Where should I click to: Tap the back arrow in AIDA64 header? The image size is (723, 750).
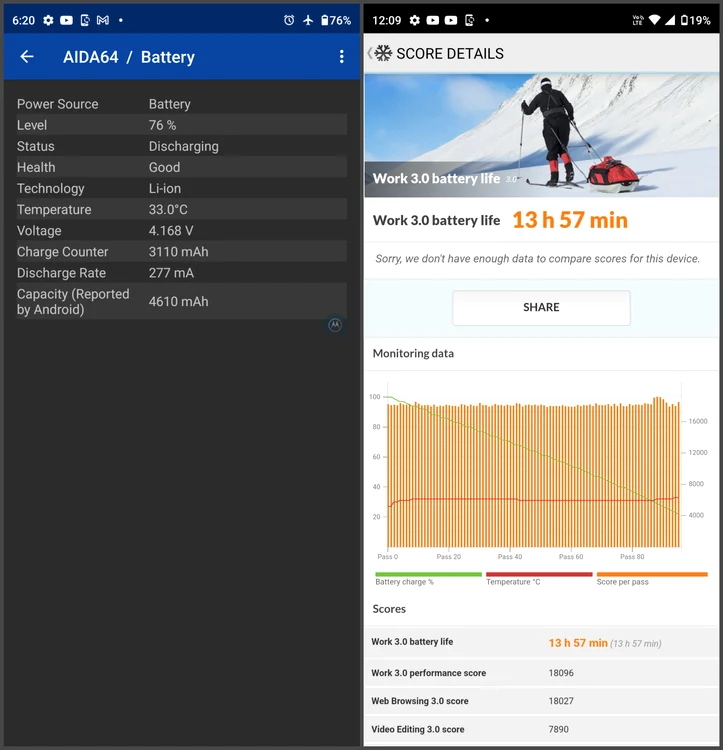click(27, 57)
